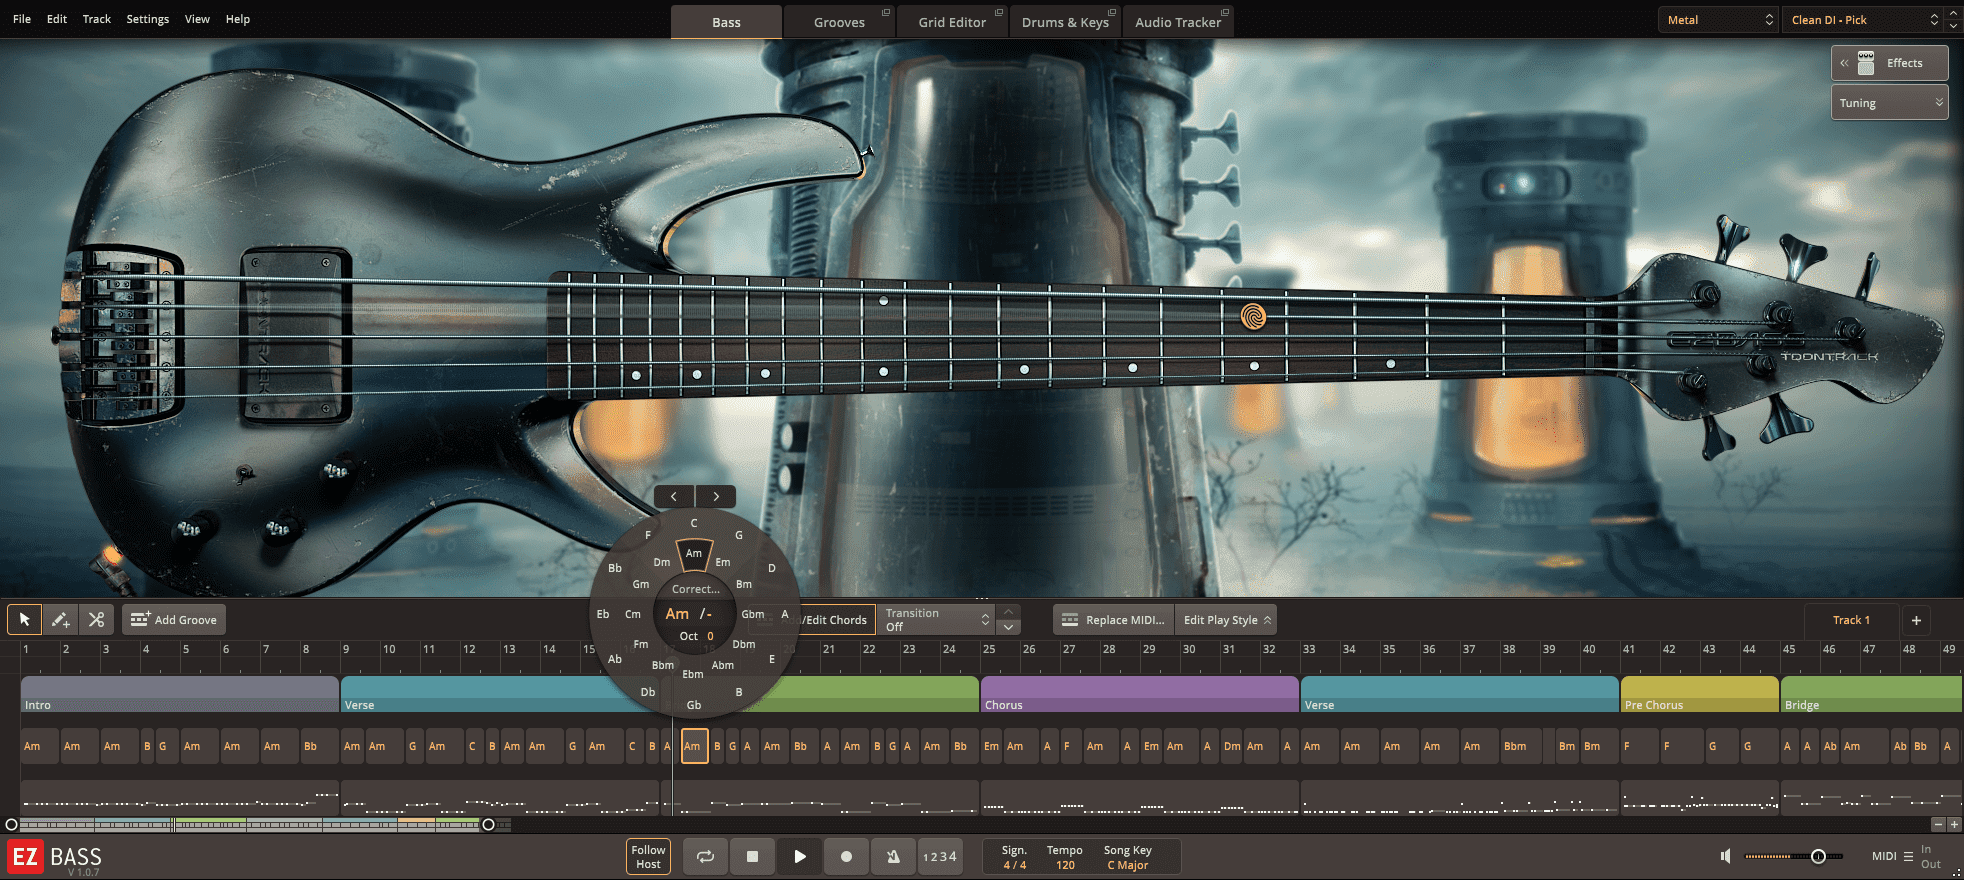Select the arrow pointer tool
Screen dimensions: 1964x880
25,620
